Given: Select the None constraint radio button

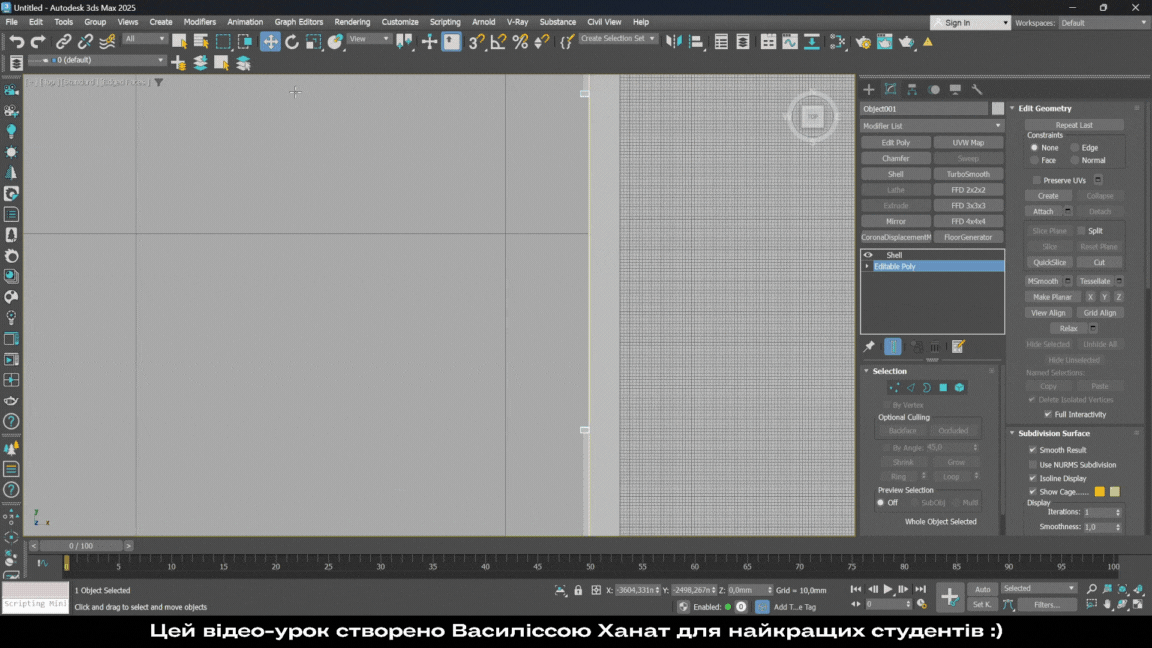Looking at the screenshot, I should 1034,148.
